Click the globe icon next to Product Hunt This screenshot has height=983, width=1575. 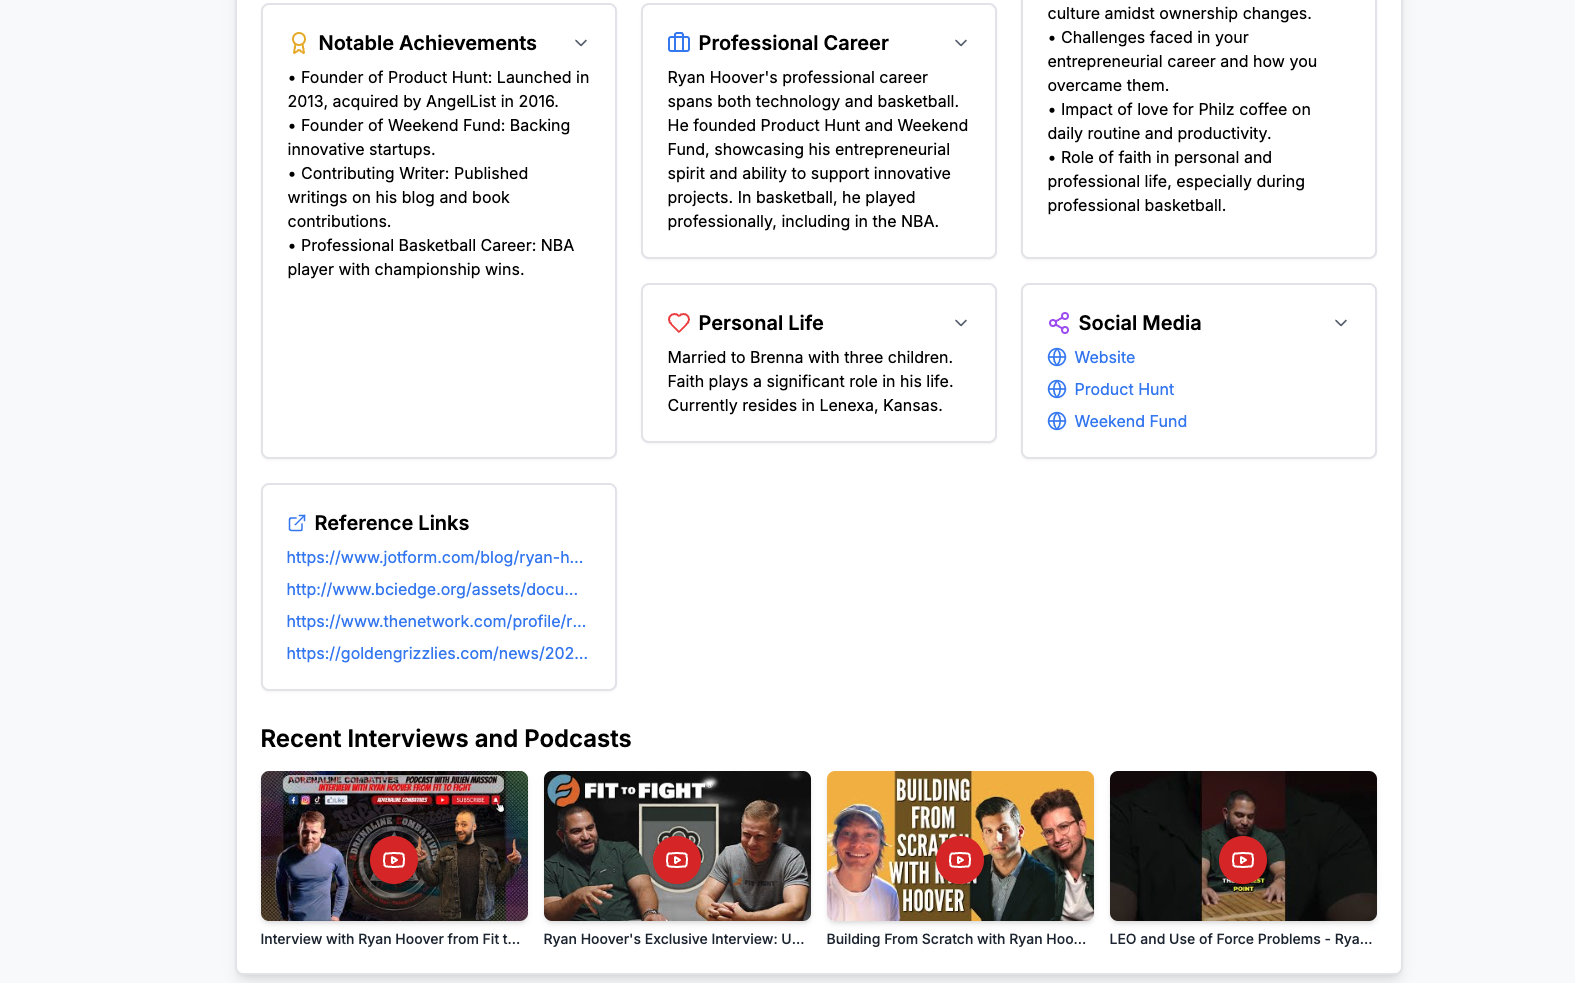pos(1057,389)
